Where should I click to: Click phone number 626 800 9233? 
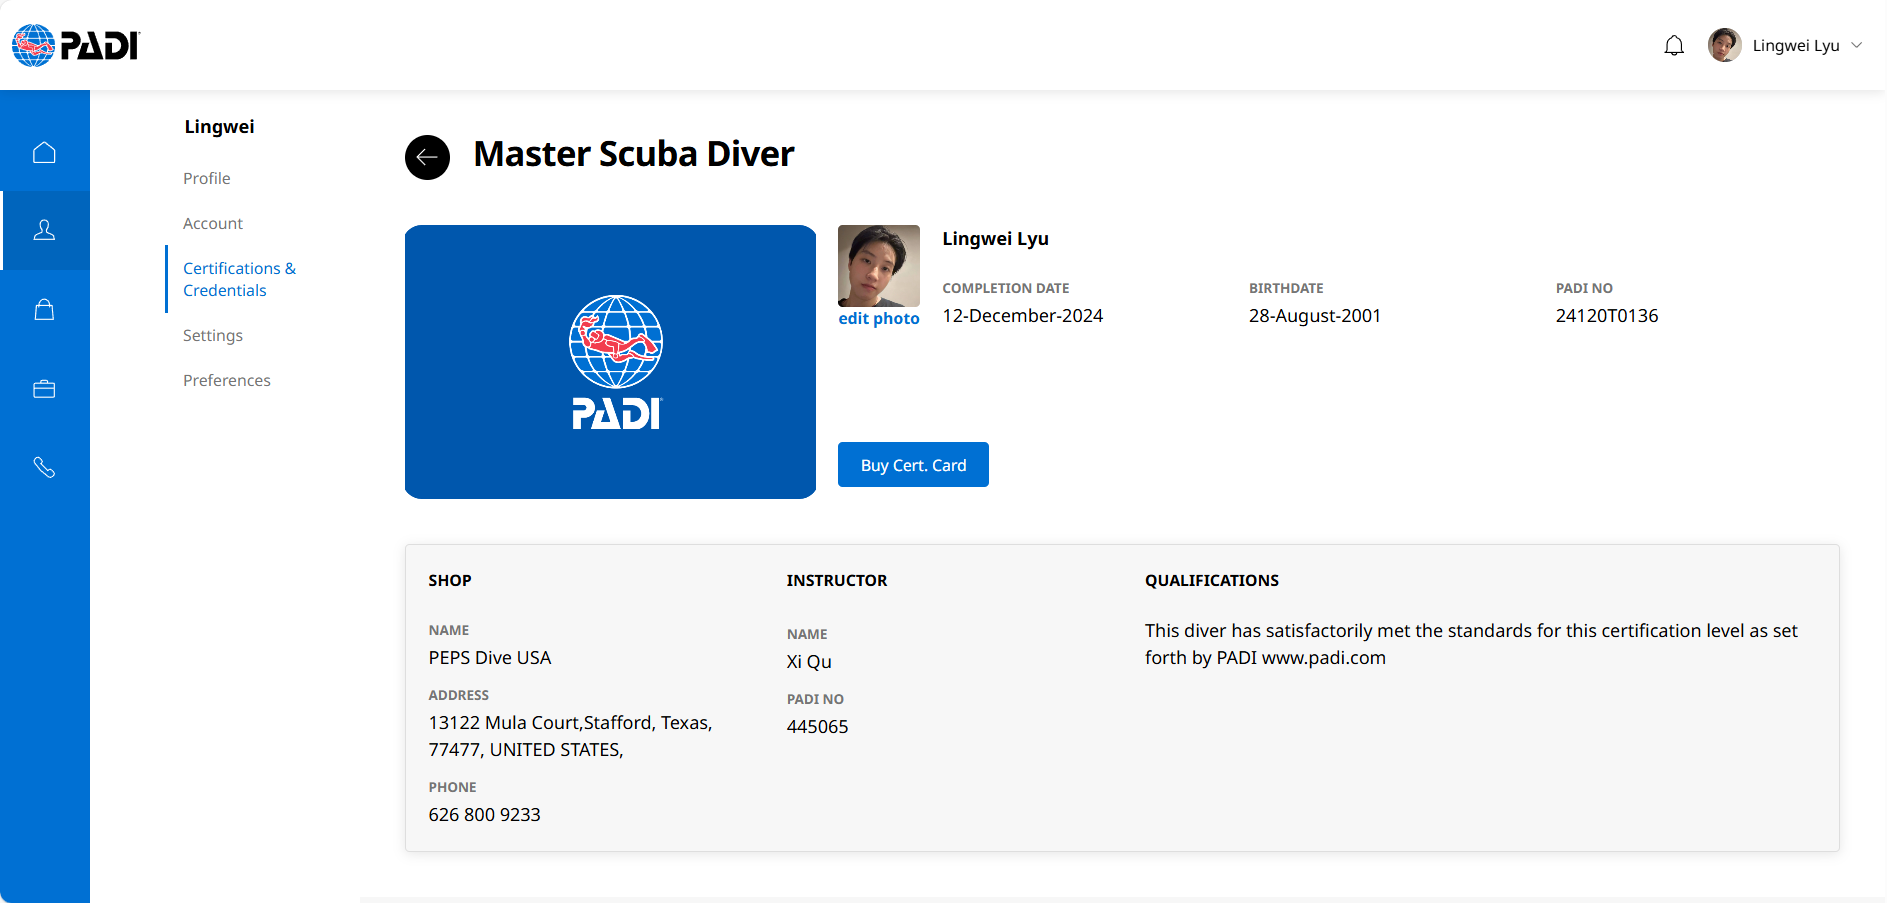click(x=485, y=815)
